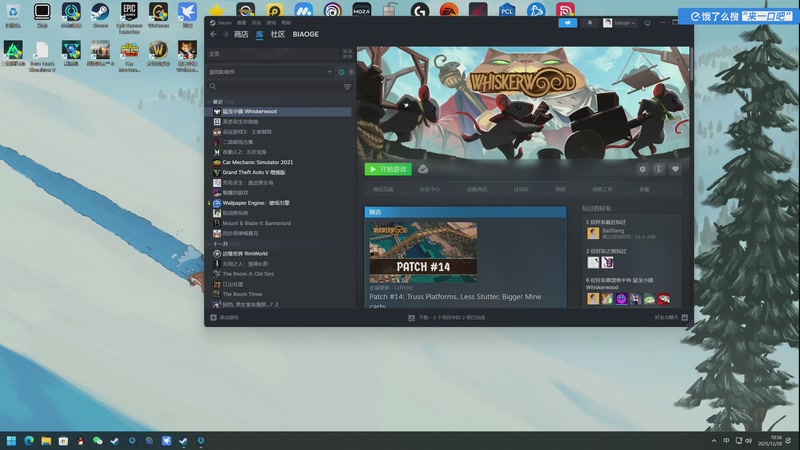Toggle the ready-to-play filter icon

pos(351,72)
